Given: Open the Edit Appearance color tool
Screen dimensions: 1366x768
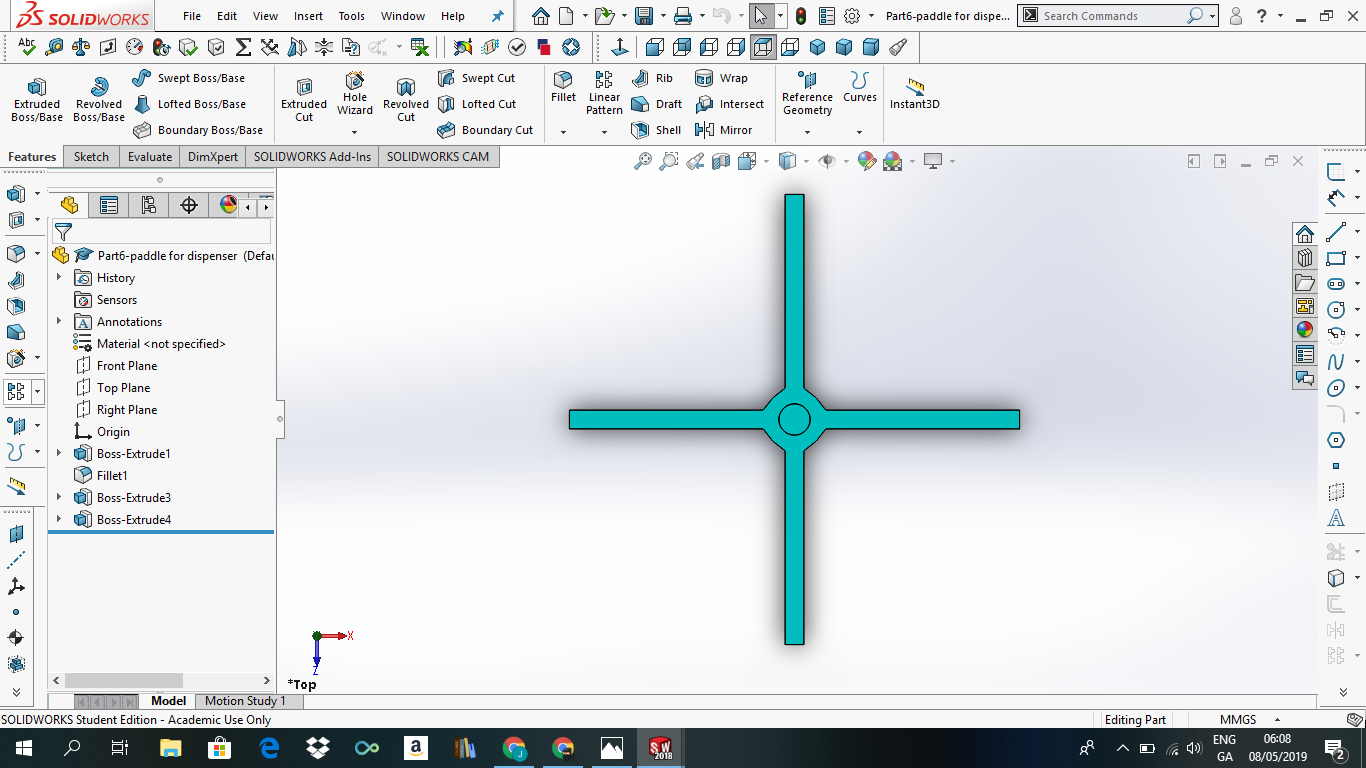Looking at the screenshot, I should click(866, 161).
